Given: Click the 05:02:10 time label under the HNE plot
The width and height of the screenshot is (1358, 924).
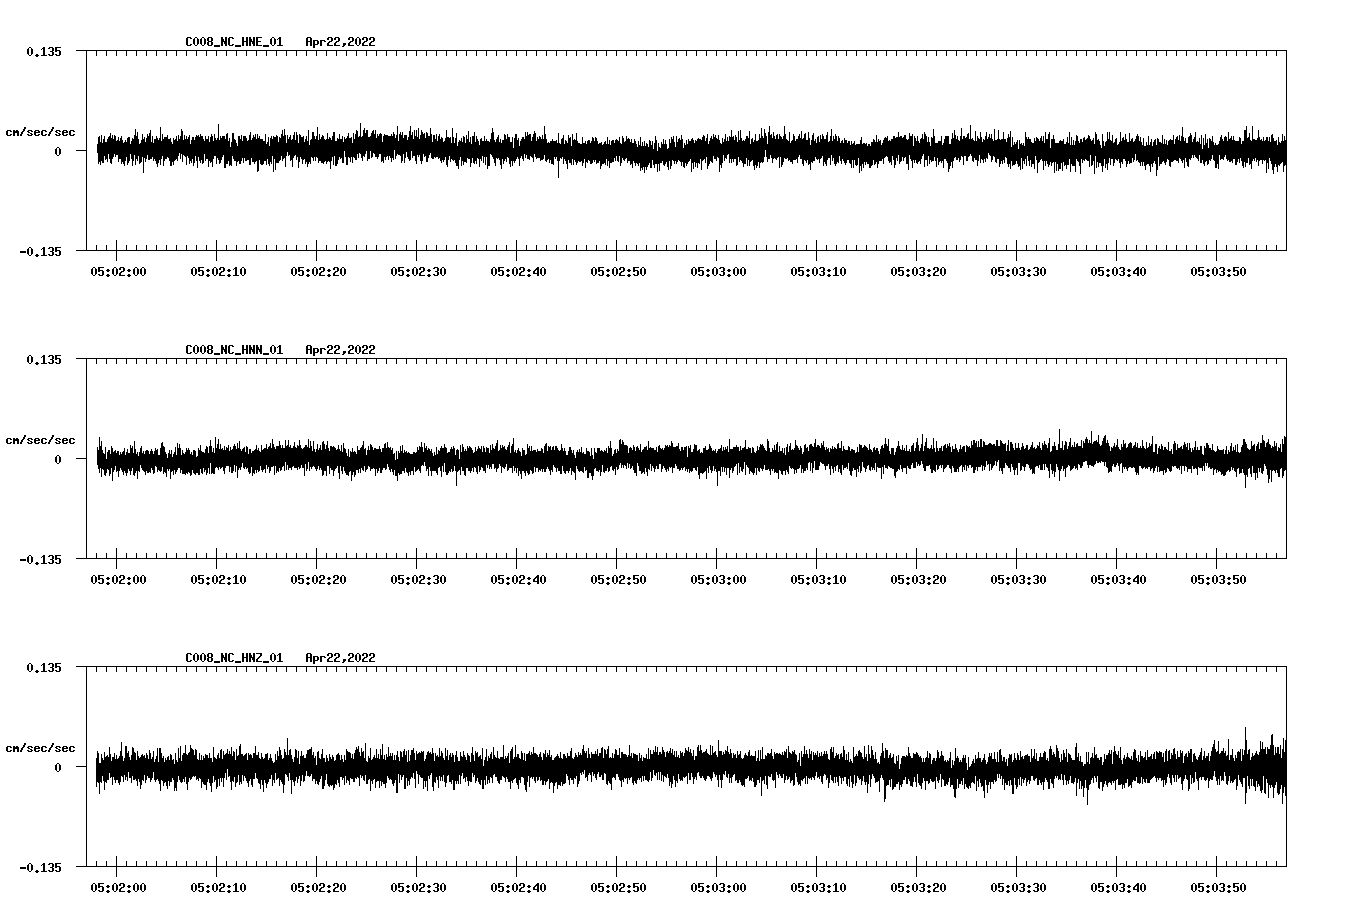Looking at the screenshot, I should point(218,271).
